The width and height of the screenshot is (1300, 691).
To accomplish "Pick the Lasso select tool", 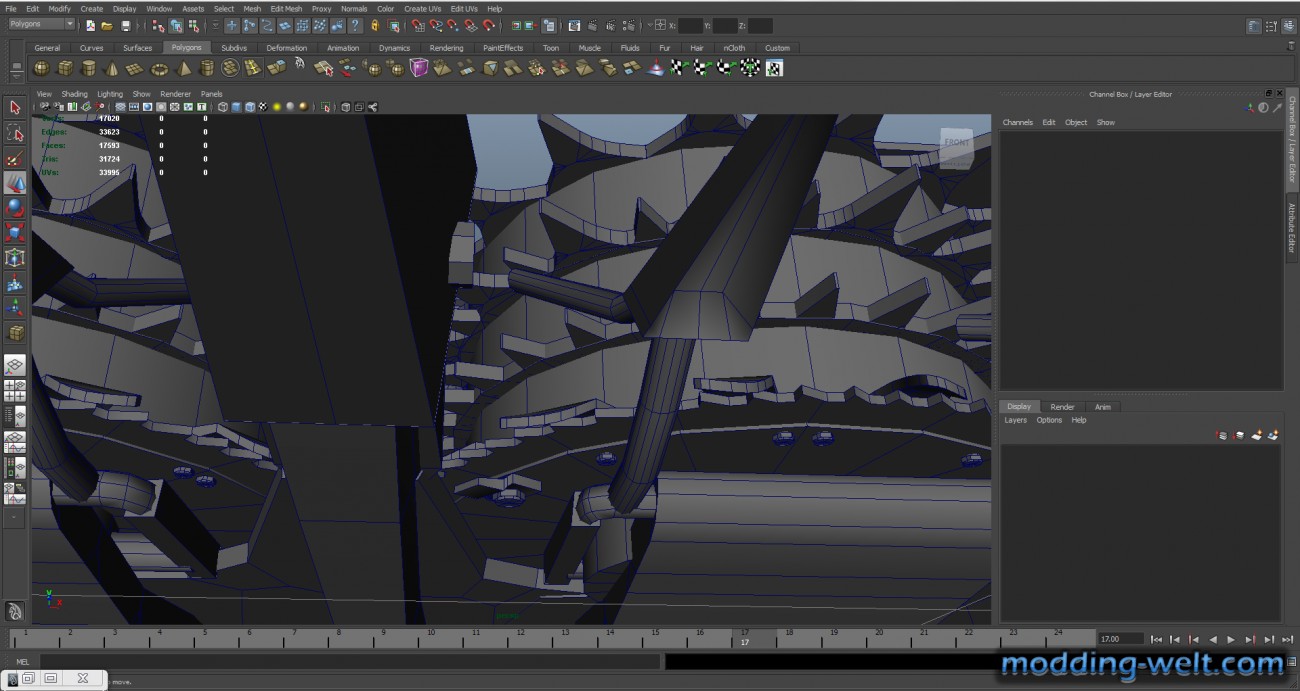I will 15,132.
